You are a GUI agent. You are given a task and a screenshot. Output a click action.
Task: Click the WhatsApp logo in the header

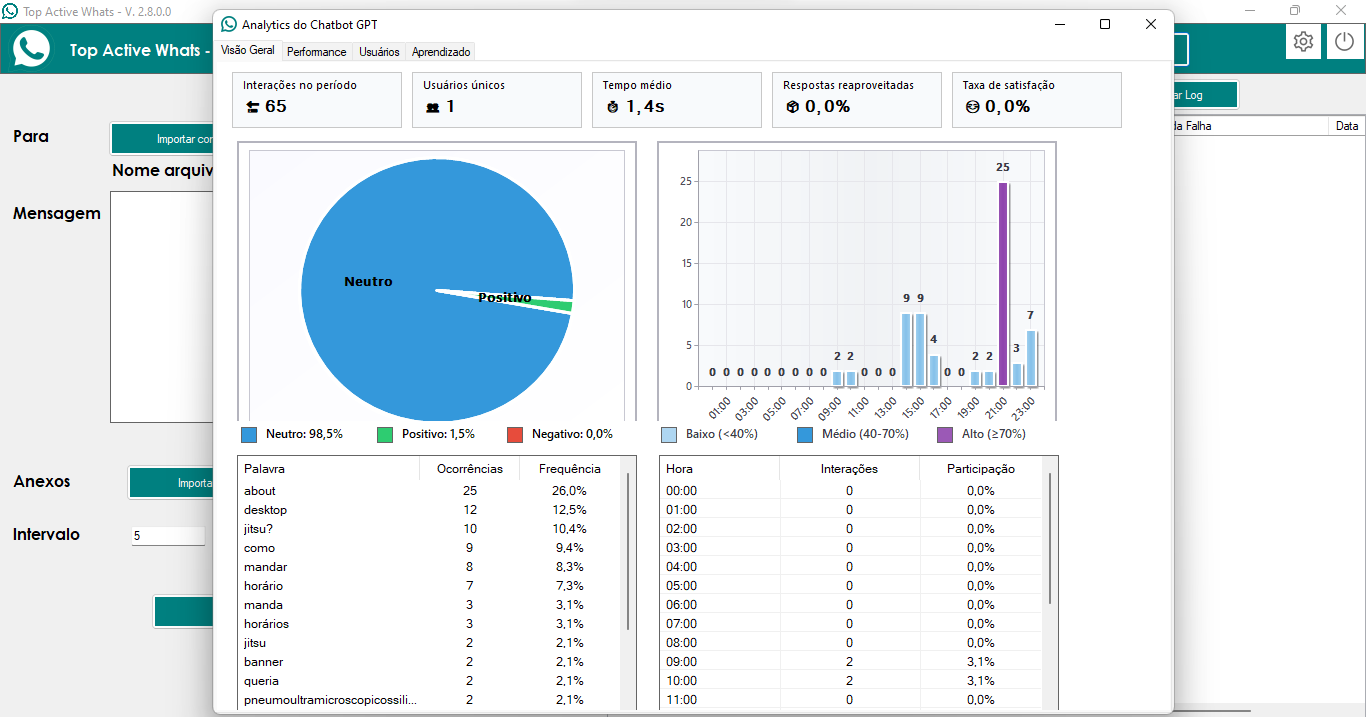[32, 48]
